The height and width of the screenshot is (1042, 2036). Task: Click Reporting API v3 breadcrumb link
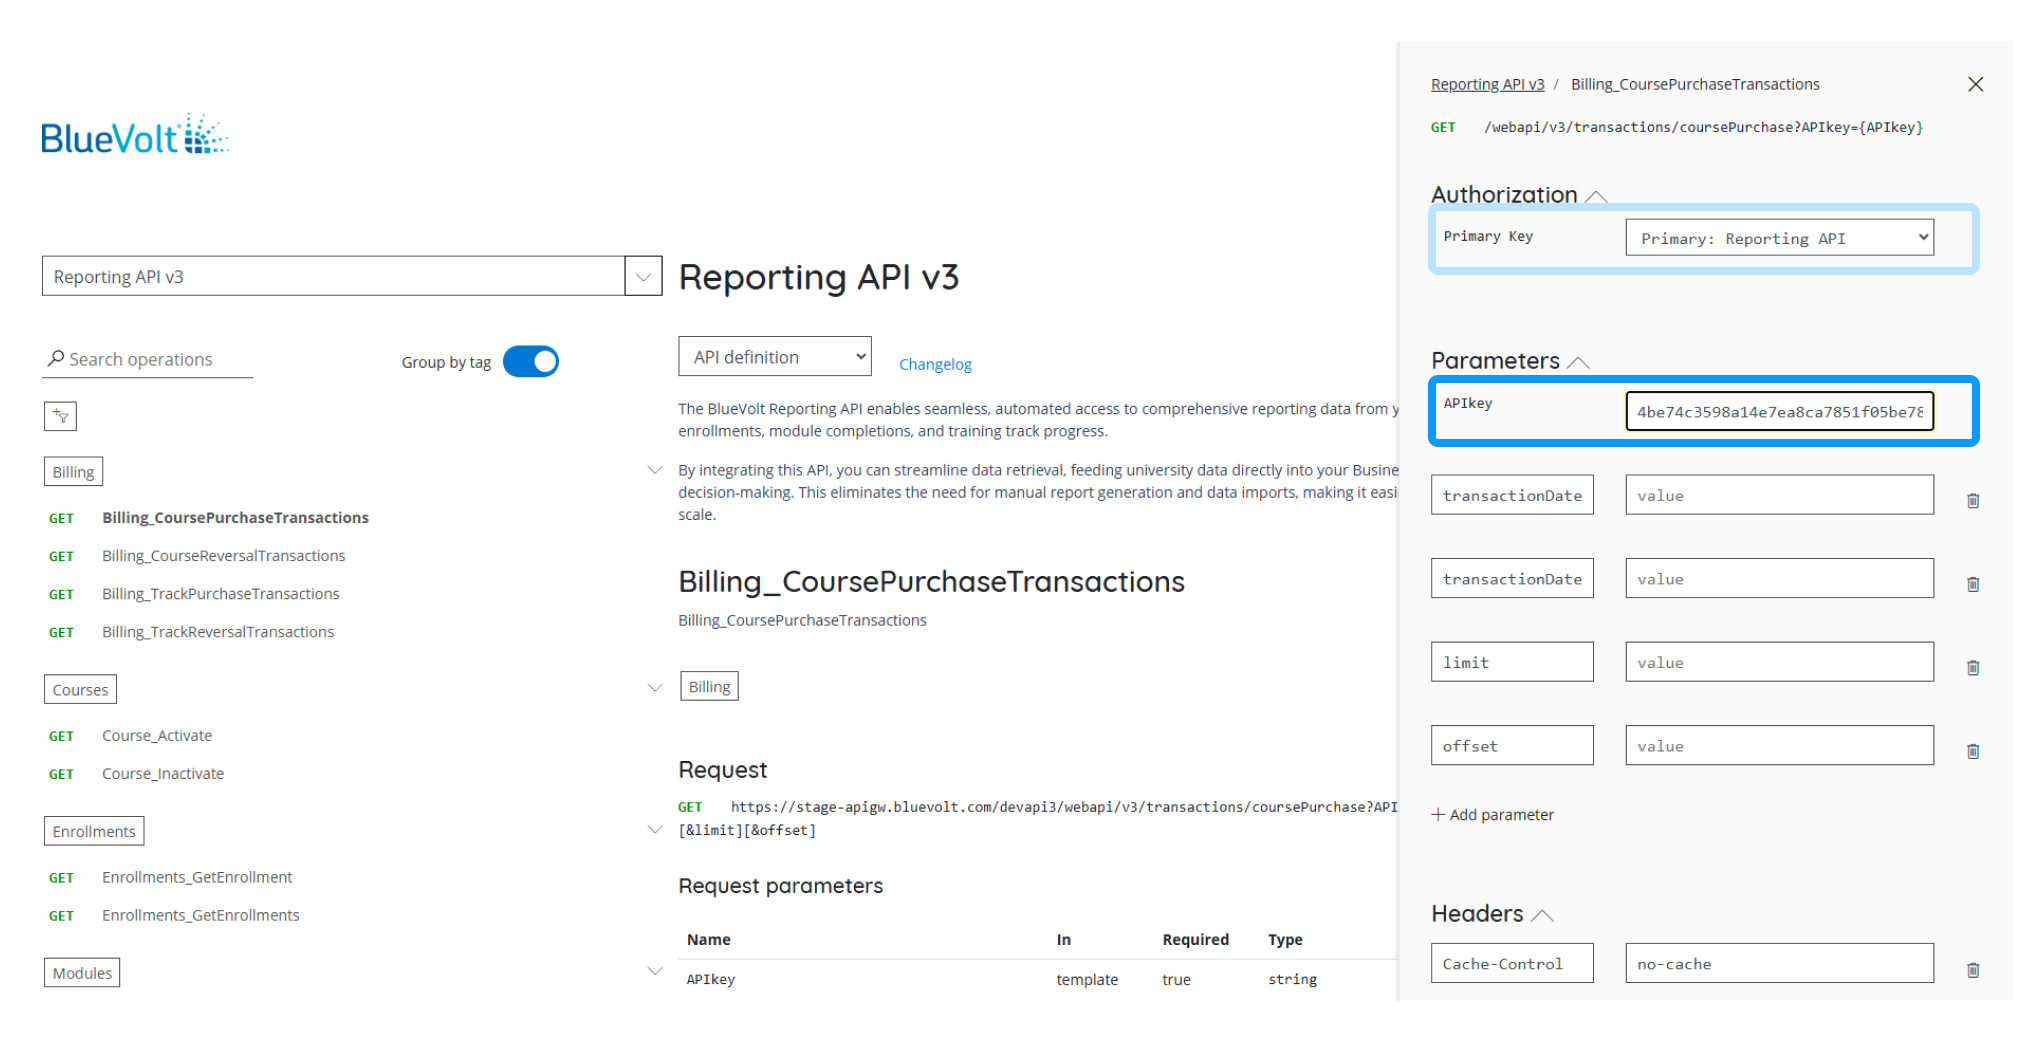pyautogui.click(x=1487, y=84)
